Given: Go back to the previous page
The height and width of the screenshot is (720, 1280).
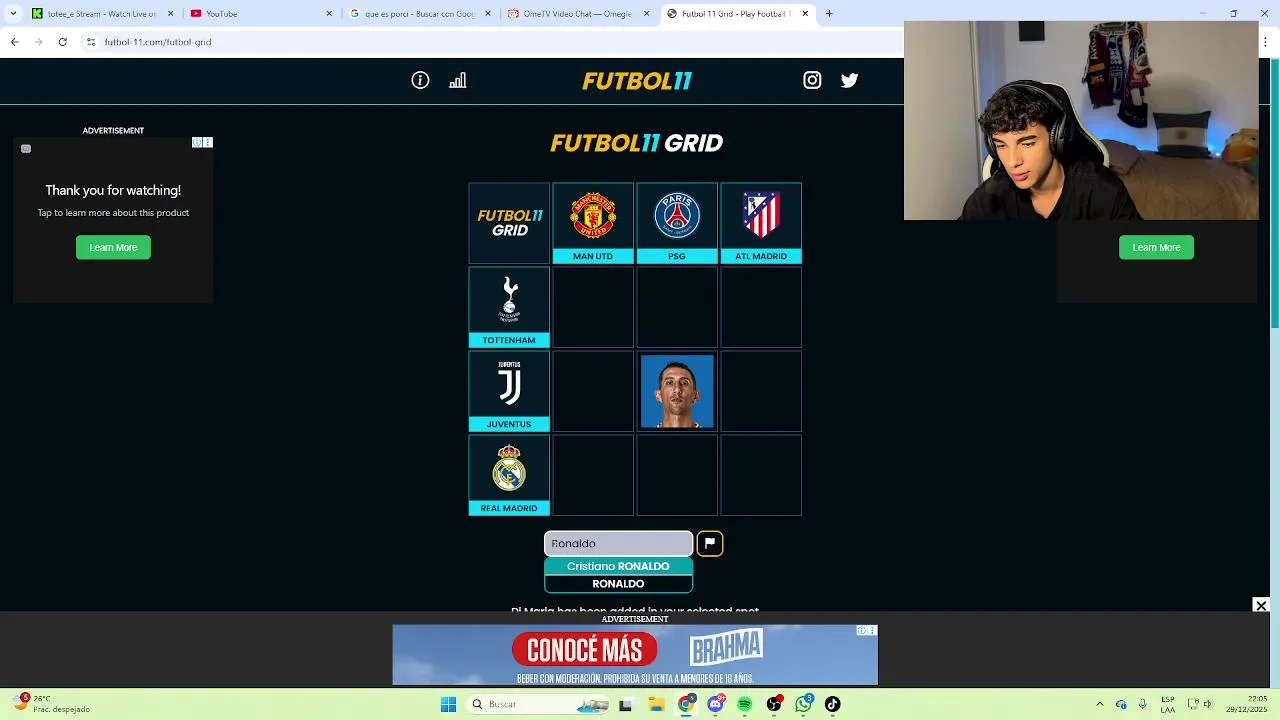Looking at the screenshot, I should pos(14,42).
